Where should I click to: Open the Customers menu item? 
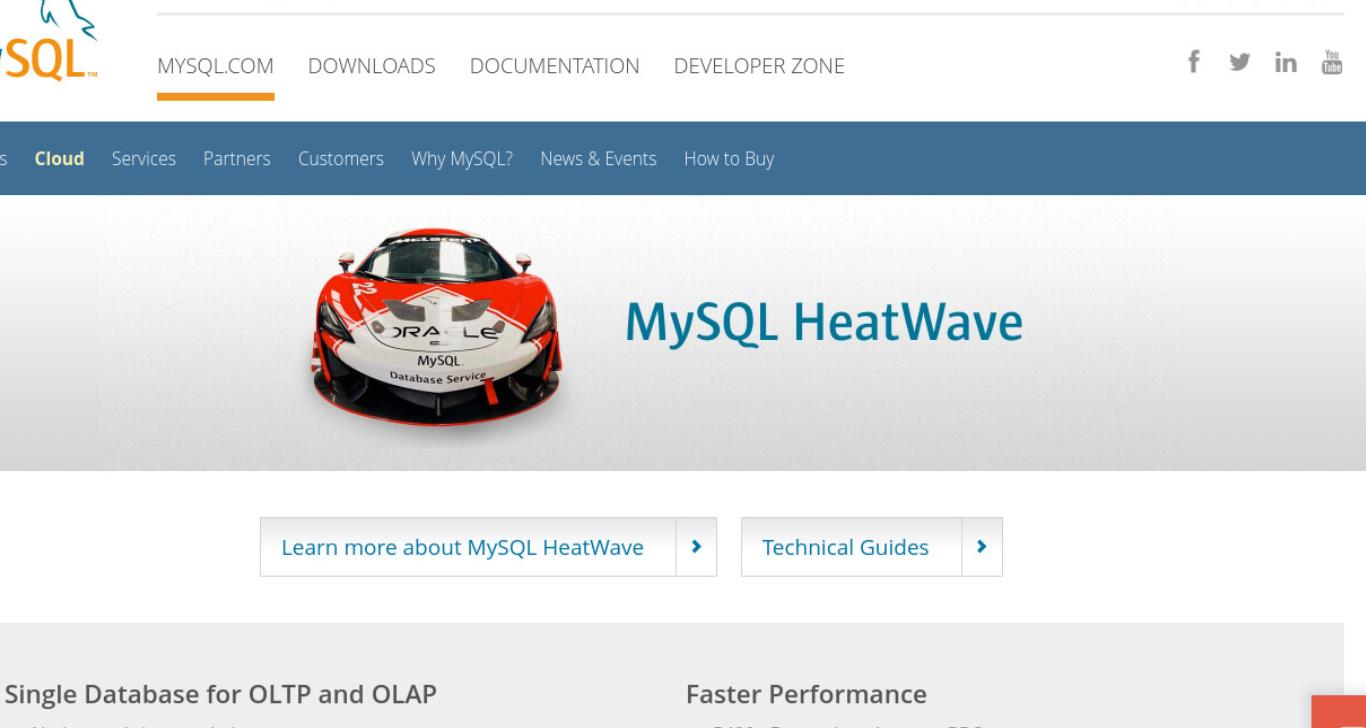341,158
